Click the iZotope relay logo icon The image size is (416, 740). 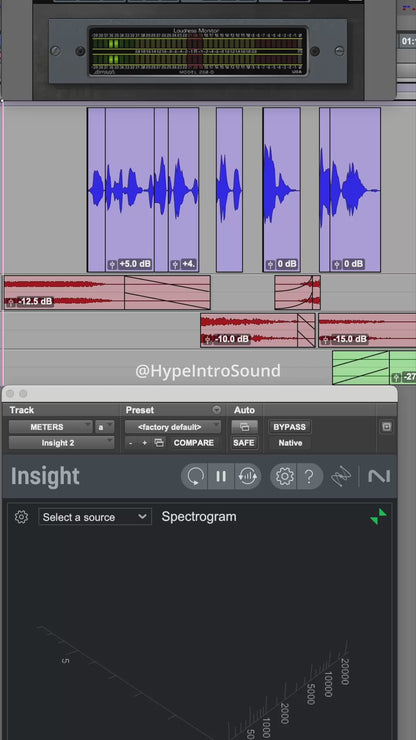[x=341, y=476]
